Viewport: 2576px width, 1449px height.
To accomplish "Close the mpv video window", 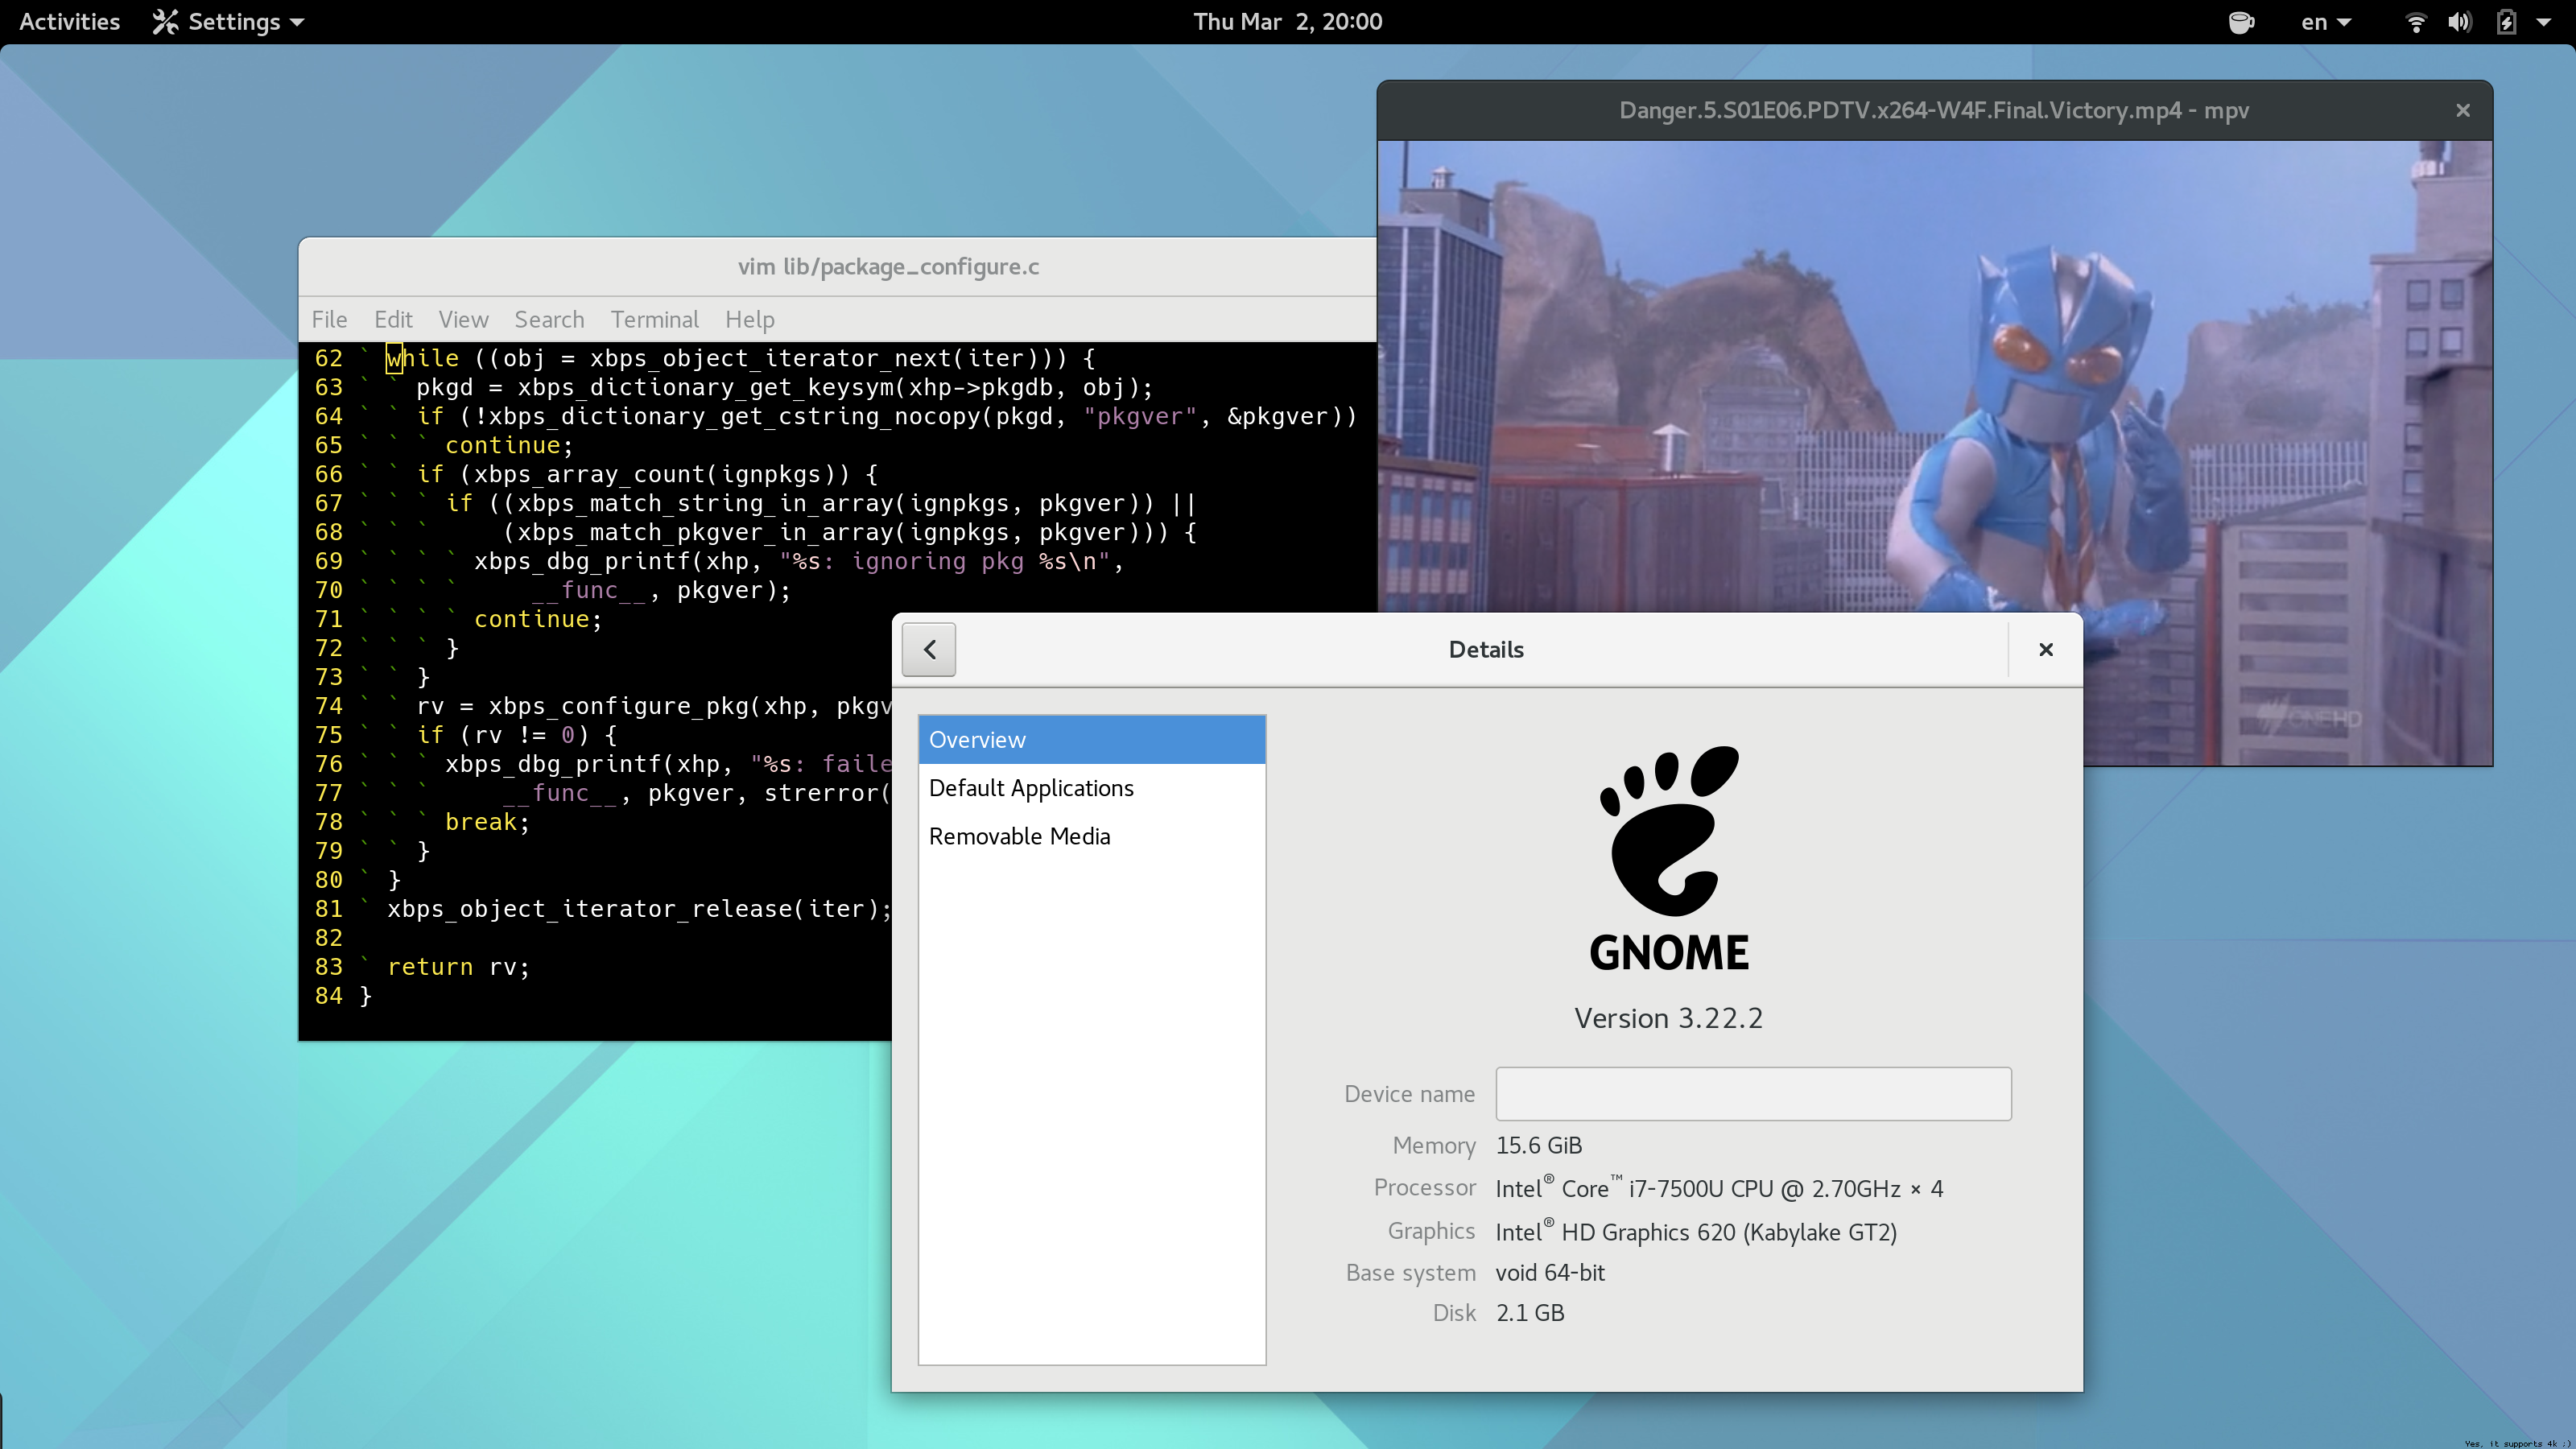I will [2463, 110].
